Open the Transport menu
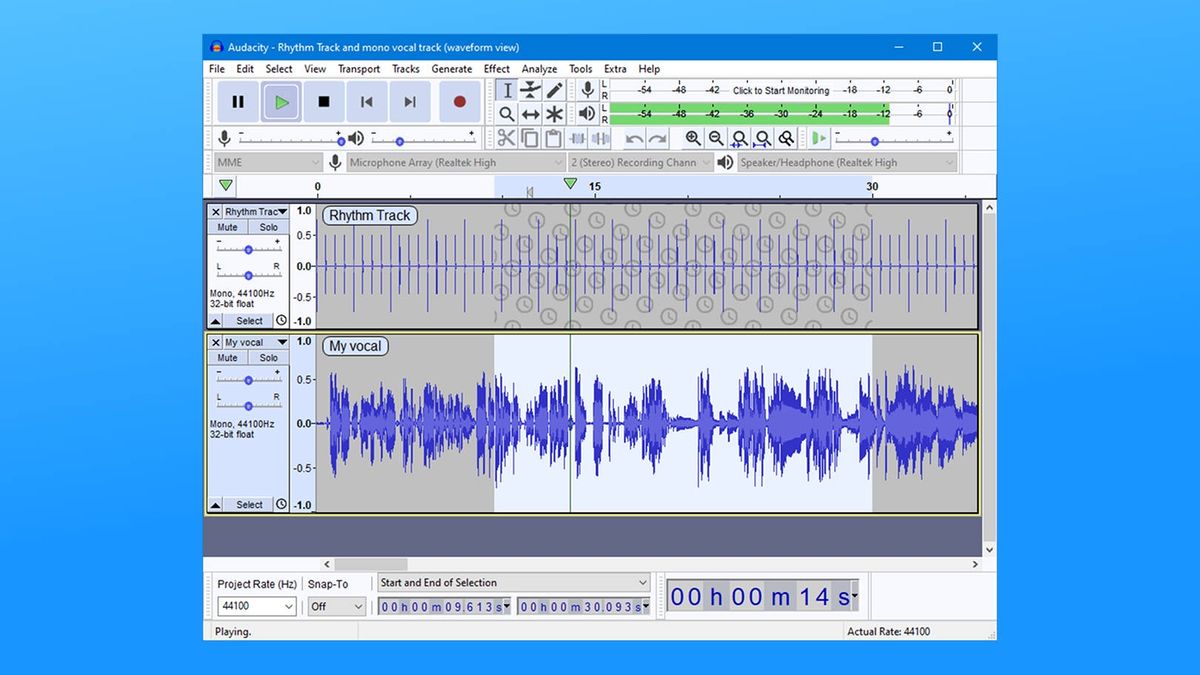The height and width of the screenshot is (675, 1200). pos(359,69)
